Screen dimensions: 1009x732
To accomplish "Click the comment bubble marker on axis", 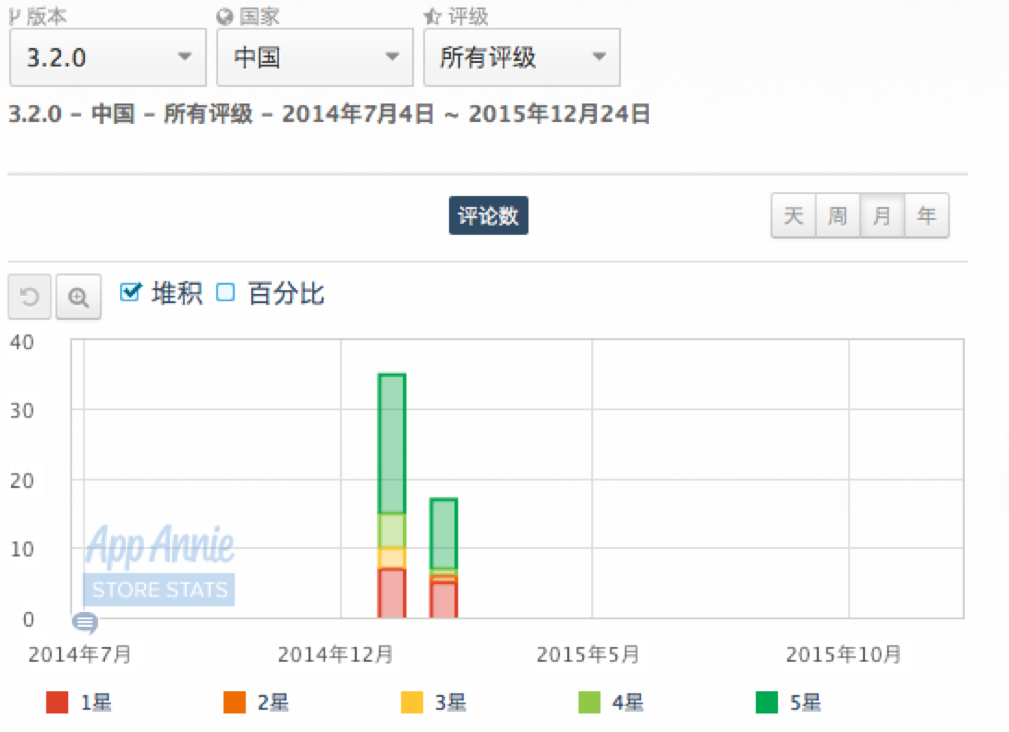I will [x=85, y=623].
